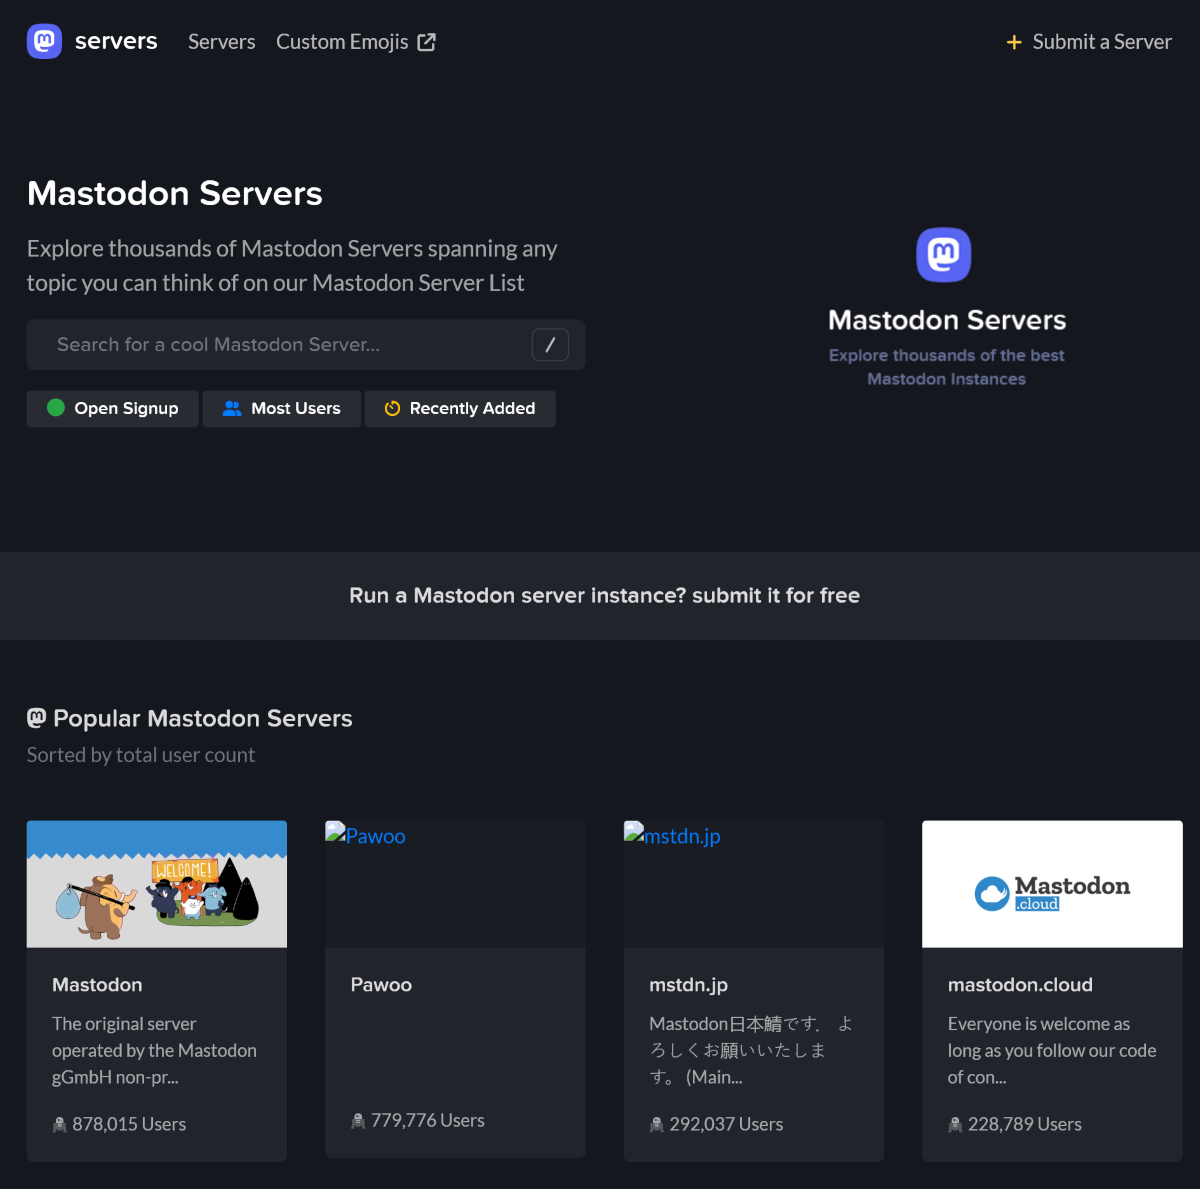1200x1189 pixels.
Task: Click the yellow clock icon on Recently Added
Action: [393, 408]
